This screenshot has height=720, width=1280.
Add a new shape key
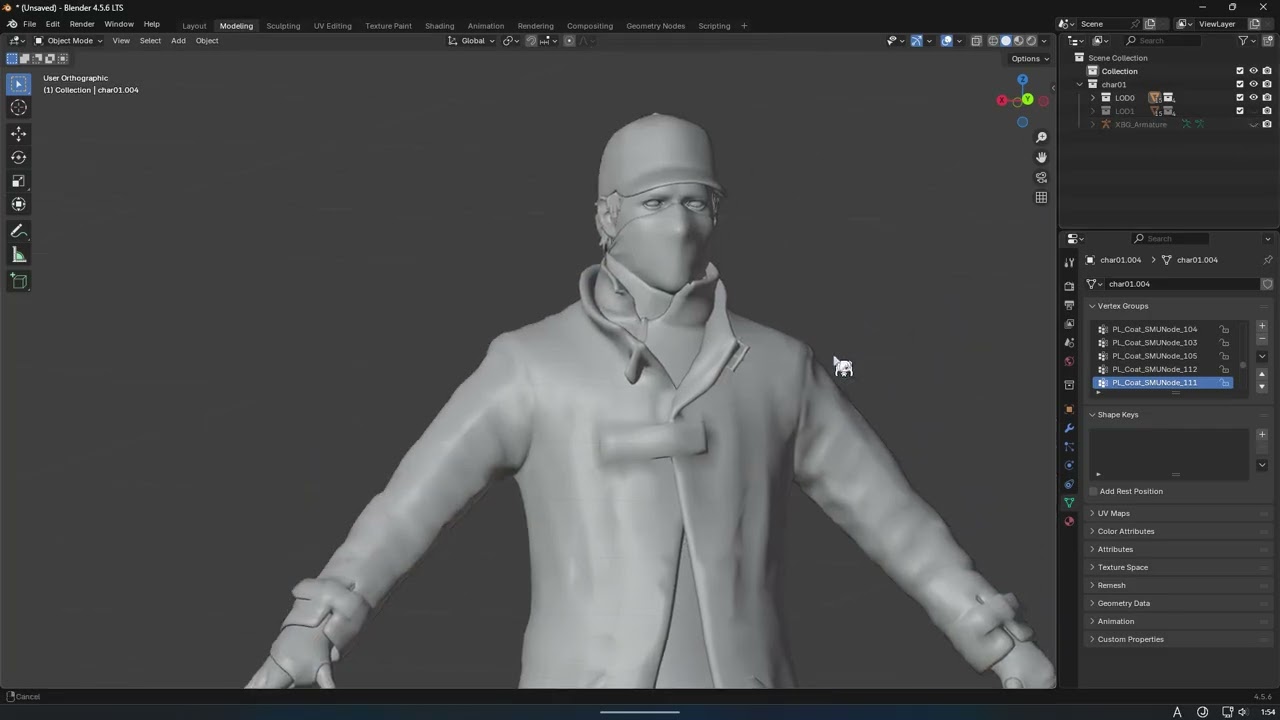(1262, 434)
